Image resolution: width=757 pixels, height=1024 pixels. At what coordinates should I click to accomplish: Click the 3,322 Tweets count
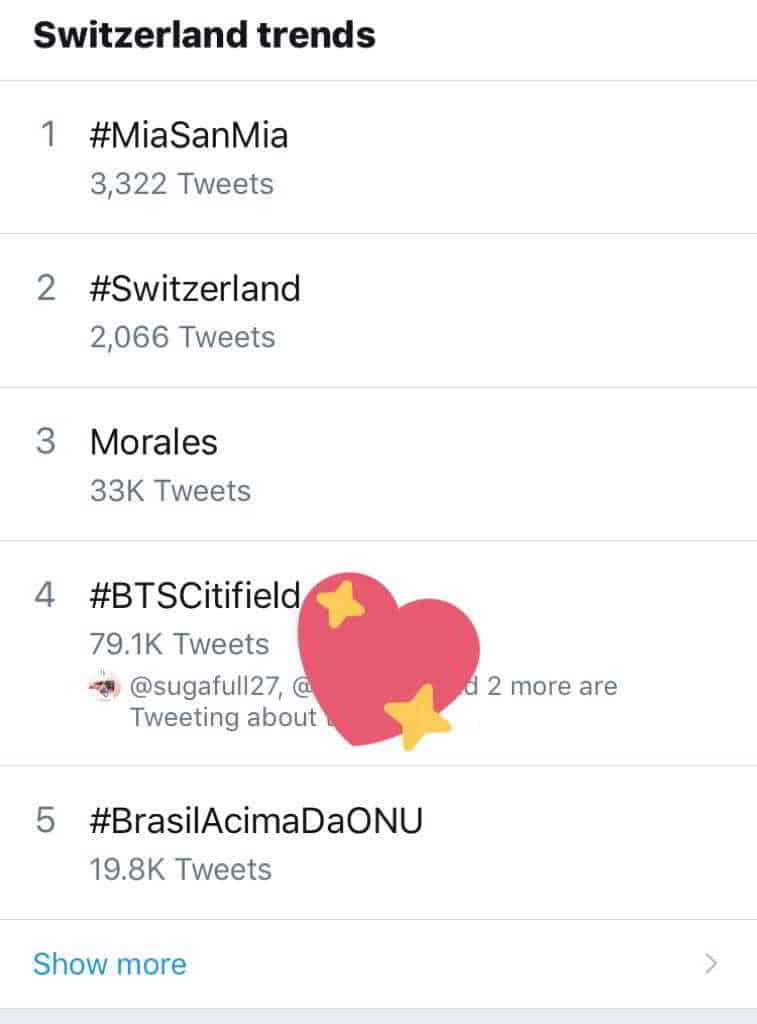pyautogui.click(x=181, y=184)
